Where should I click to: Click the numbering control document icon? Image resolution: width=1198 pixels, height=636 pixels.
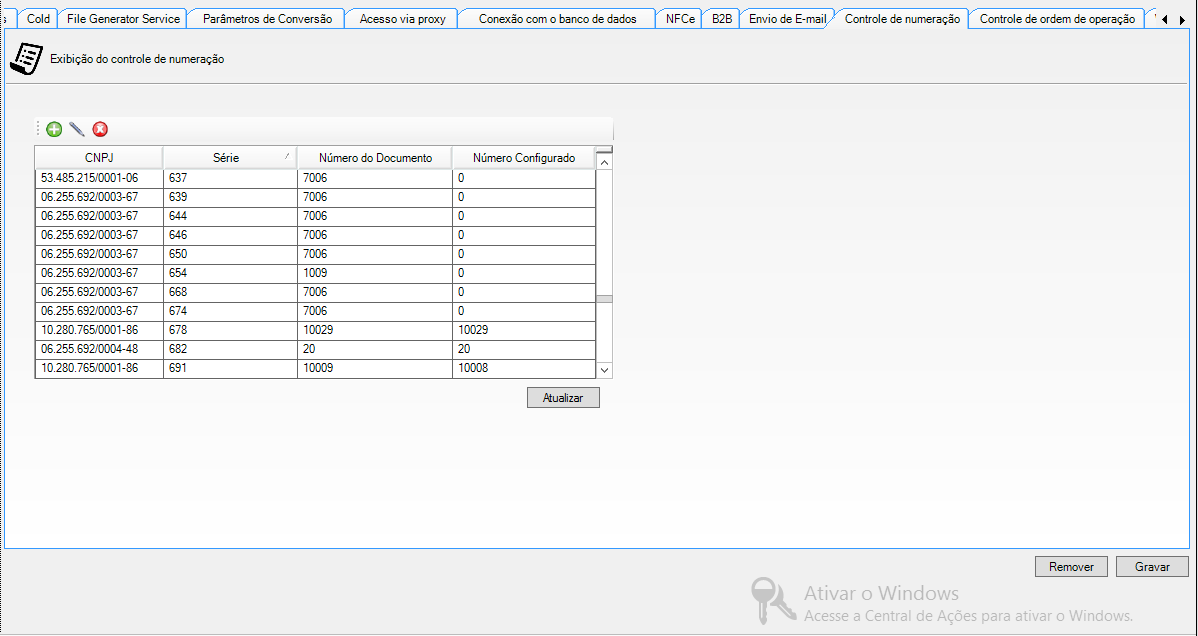26,60
